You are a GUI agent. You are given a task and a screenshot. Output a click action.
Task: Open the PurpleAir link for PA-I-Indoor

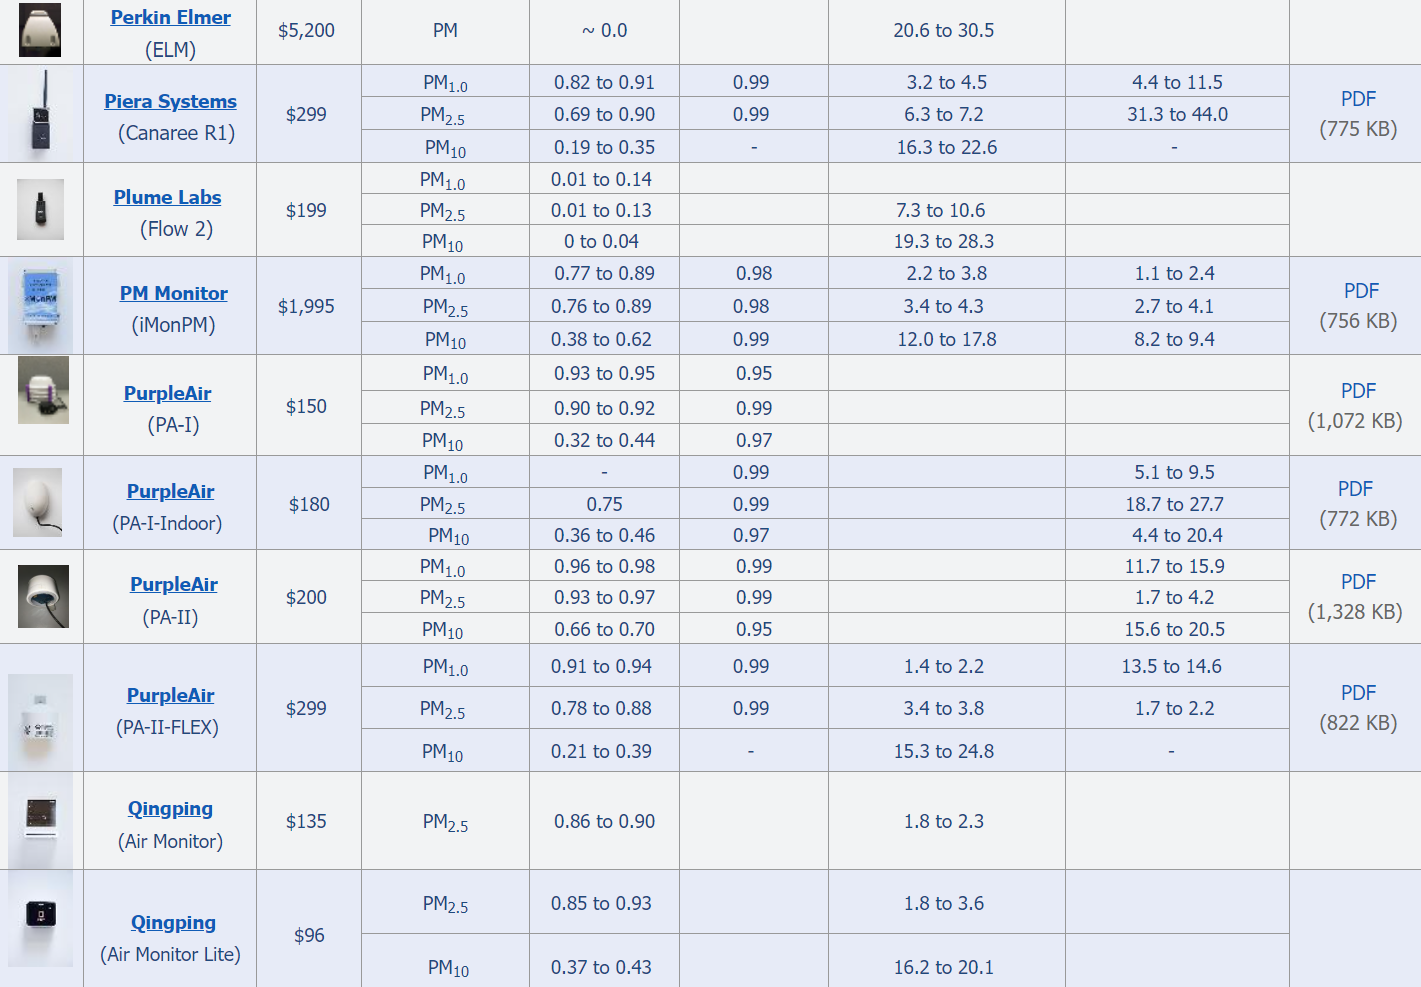click(170, 491)
